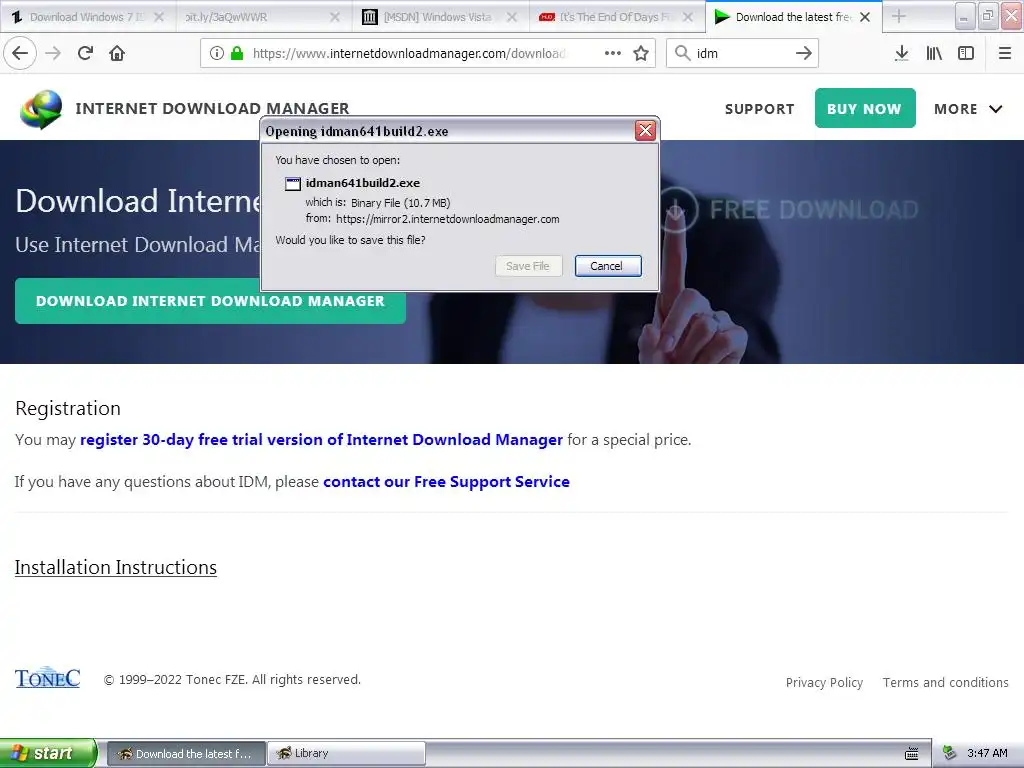Screen dimensions: 1024x768
Task: Open contact our Free Support Service link
Action: 446,482
